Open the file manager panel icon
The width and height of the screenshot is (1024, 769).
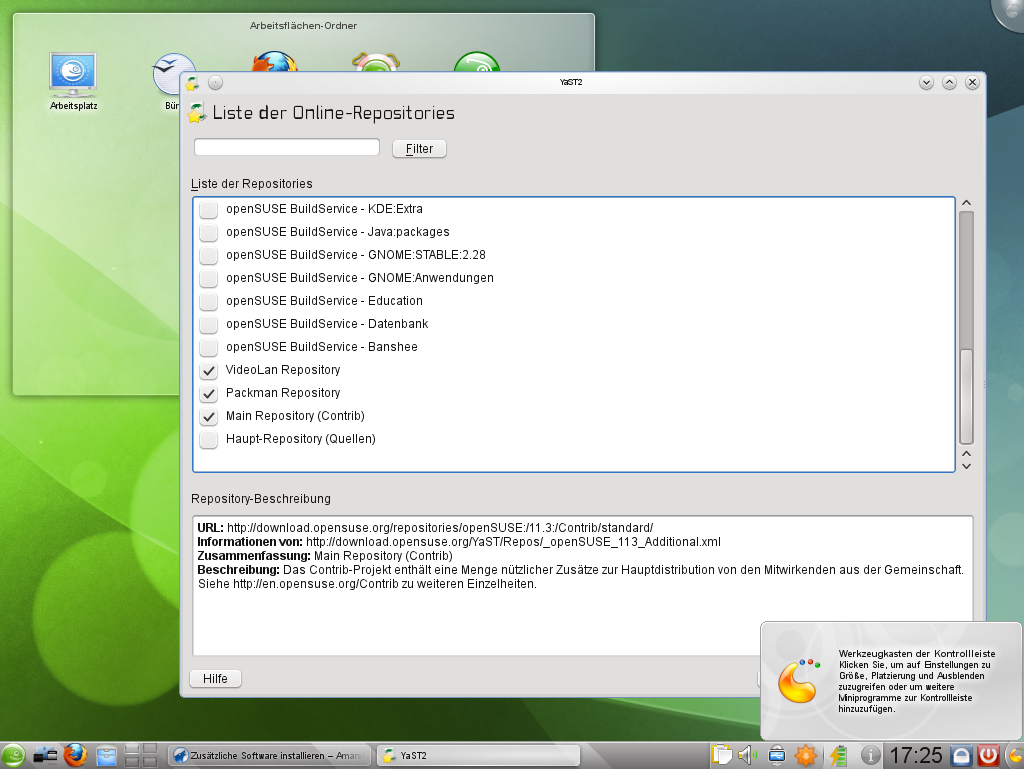pyautogui.click(x=107, y=755)
